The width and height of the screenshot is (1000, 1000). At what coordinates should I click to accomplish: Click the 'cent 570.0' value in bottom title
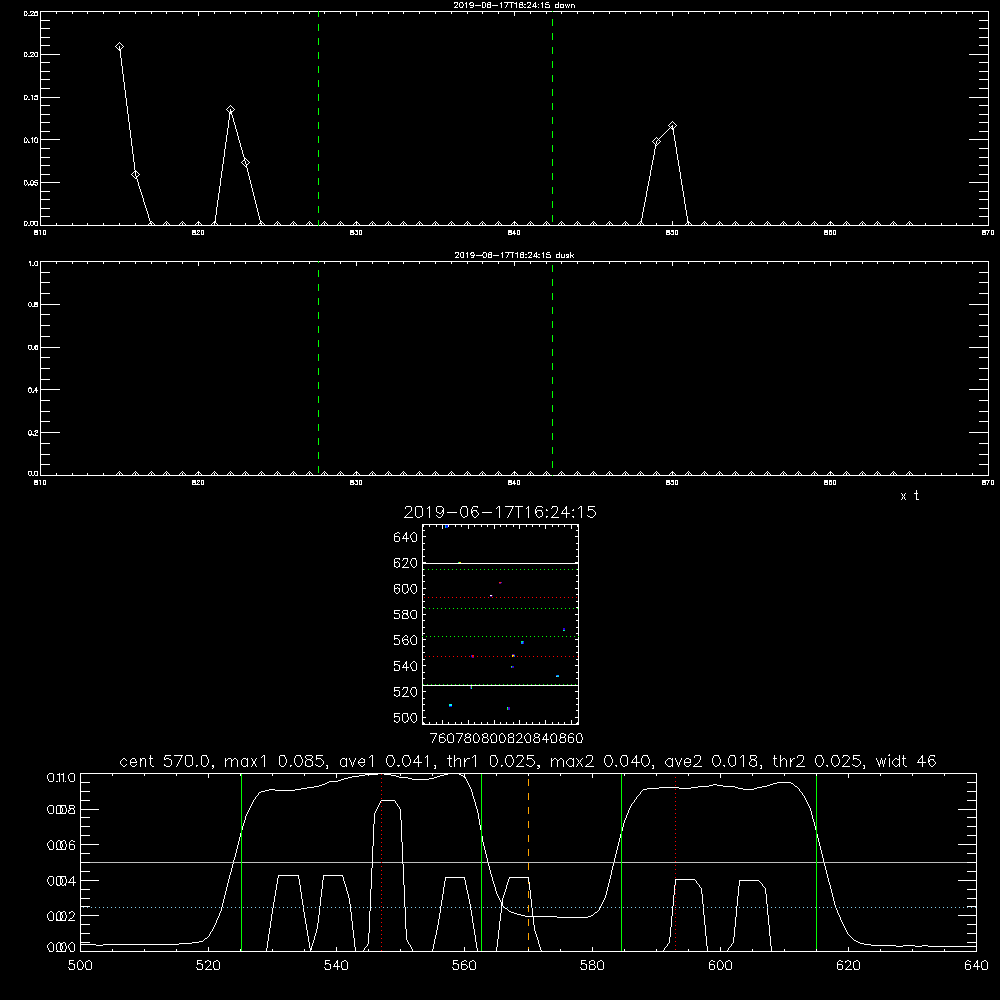(x=168, y=761)
